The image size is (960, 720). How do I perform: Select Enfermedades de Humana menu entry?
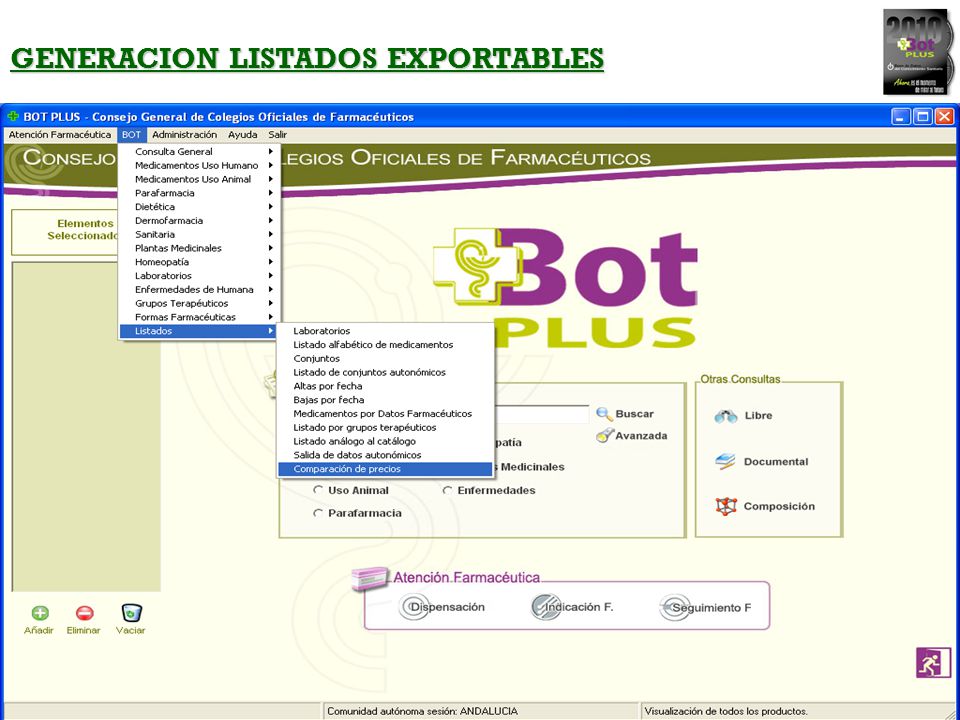click(x=199, y=289)
